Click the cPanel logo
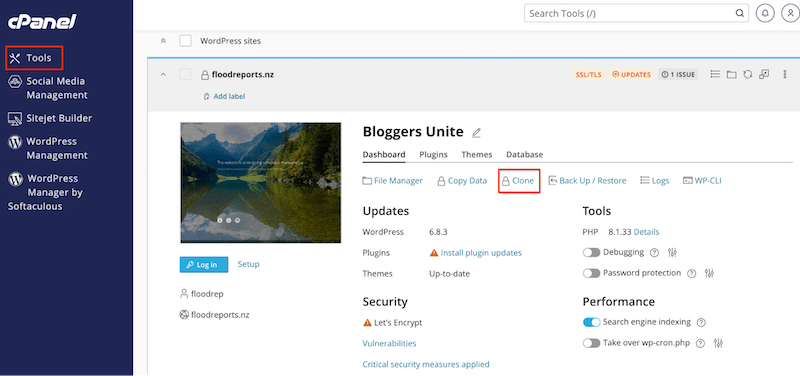This screenshot has height=376, width=800. (x=42, y=22)
